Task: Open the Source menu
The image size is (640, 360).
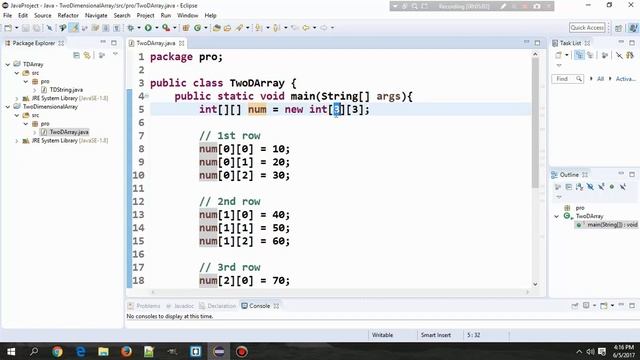Action: pos(43,16)
